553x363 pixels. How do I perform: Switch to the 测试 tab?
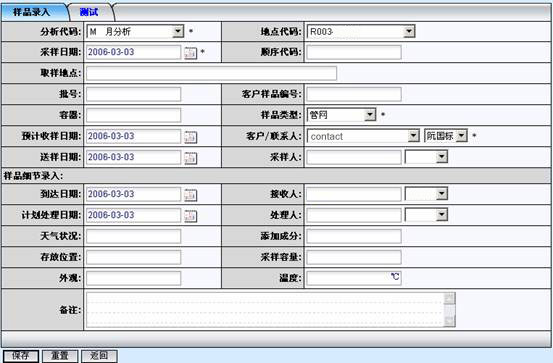89,12
